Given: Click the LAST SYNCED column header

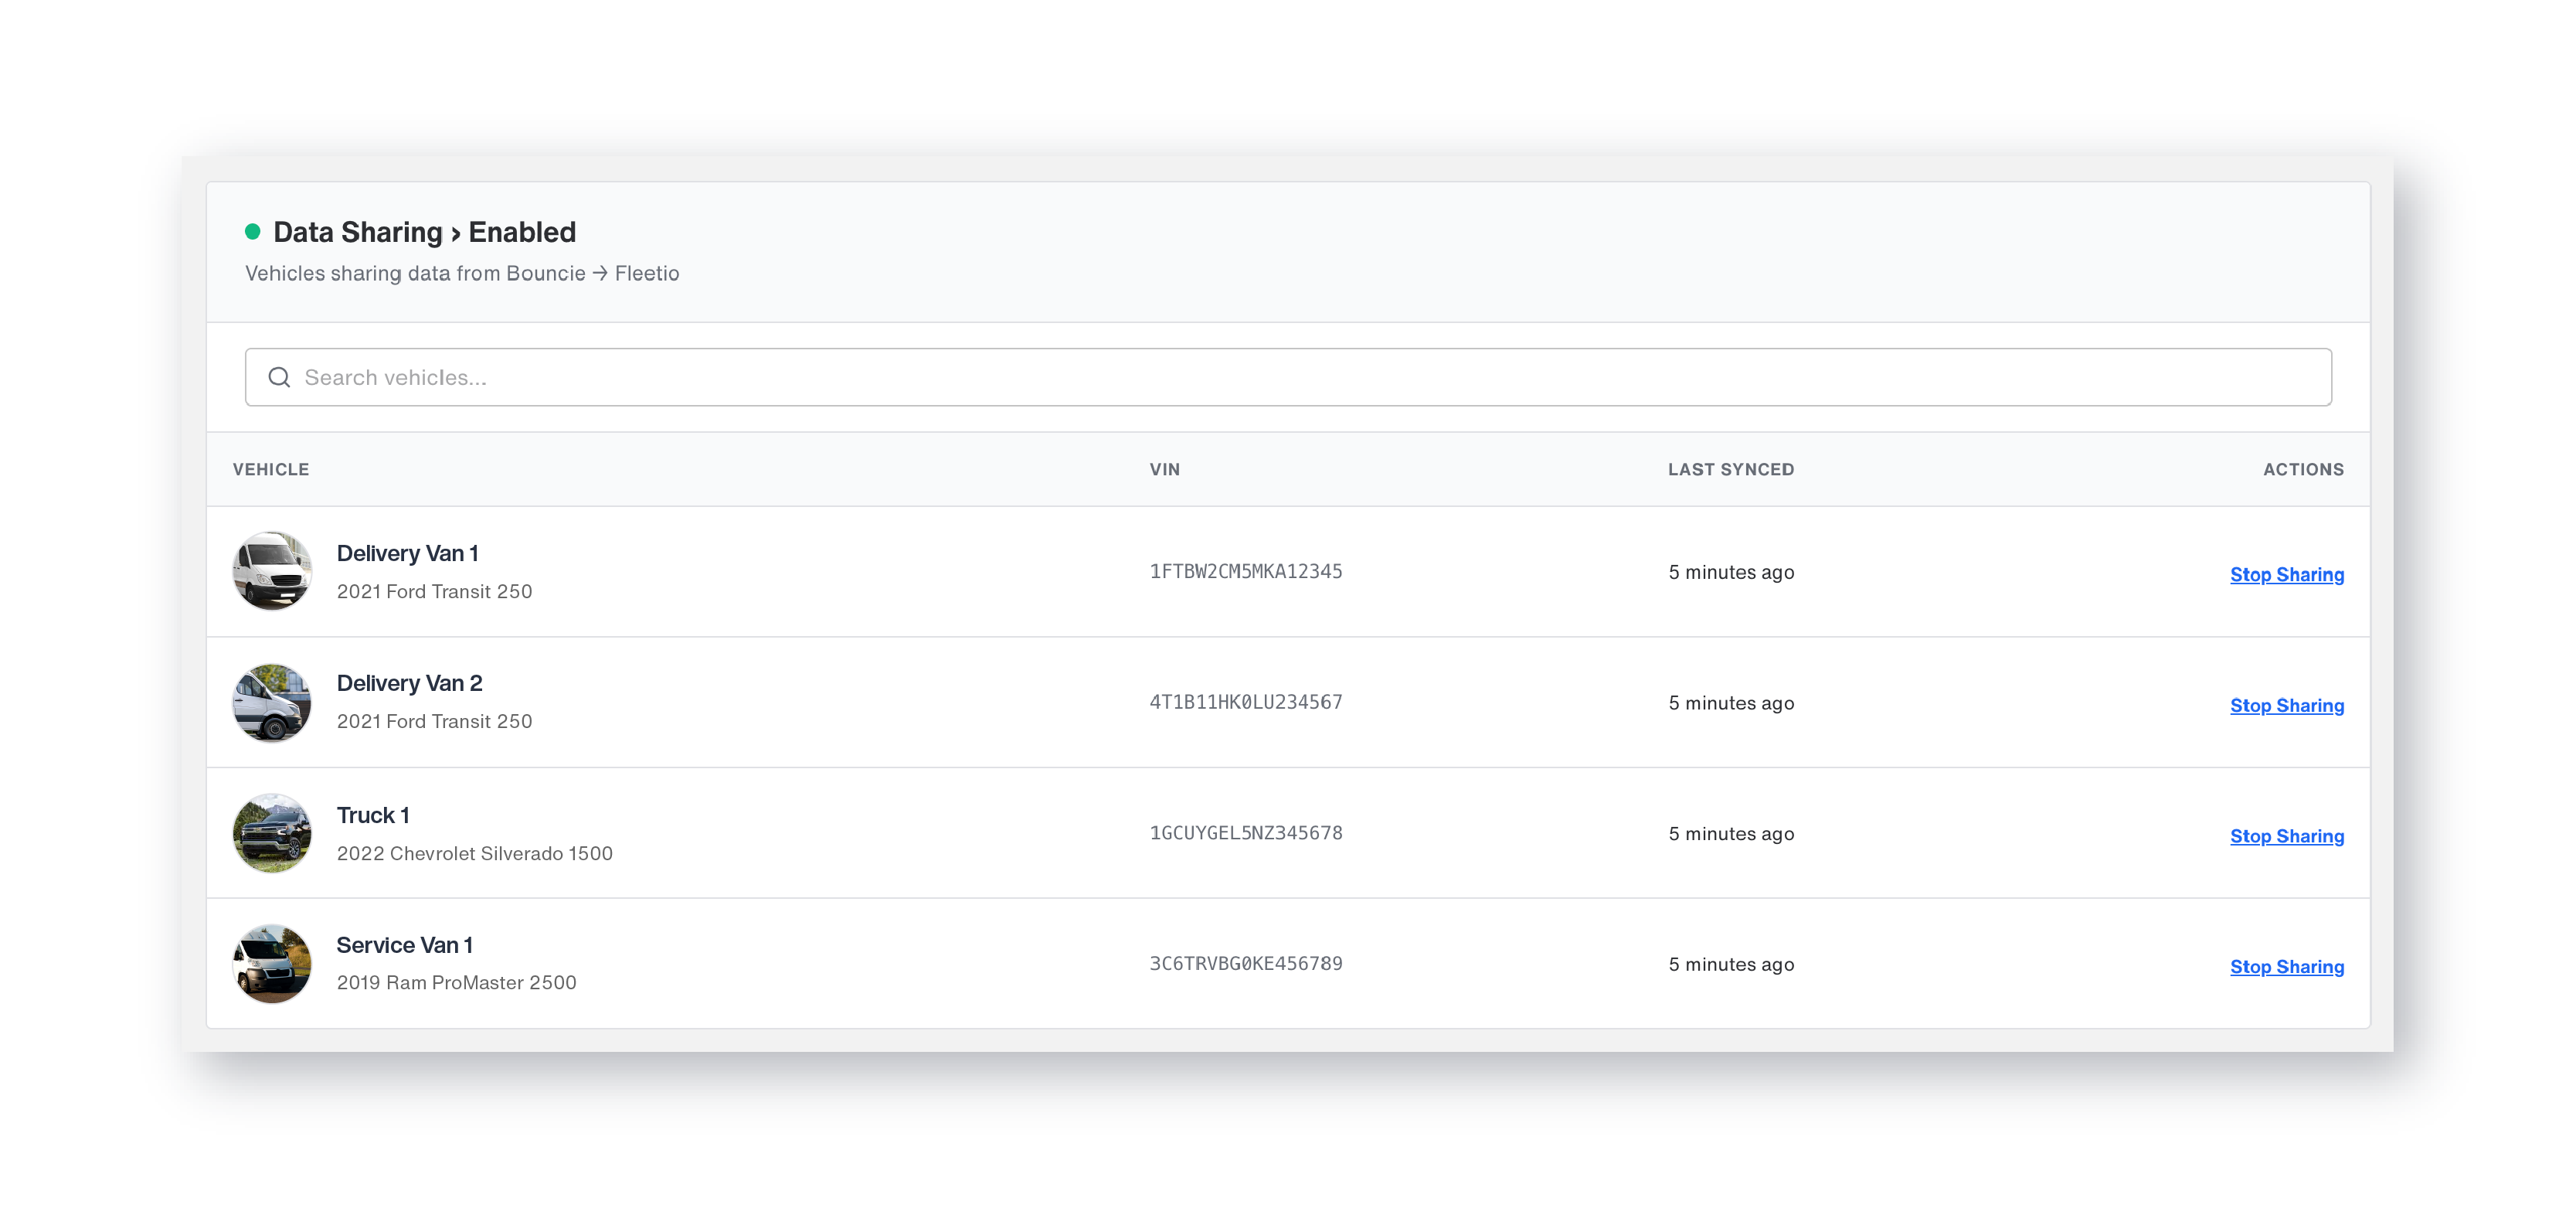Looking at the screenshot, I should click(x=1730, y=469).
